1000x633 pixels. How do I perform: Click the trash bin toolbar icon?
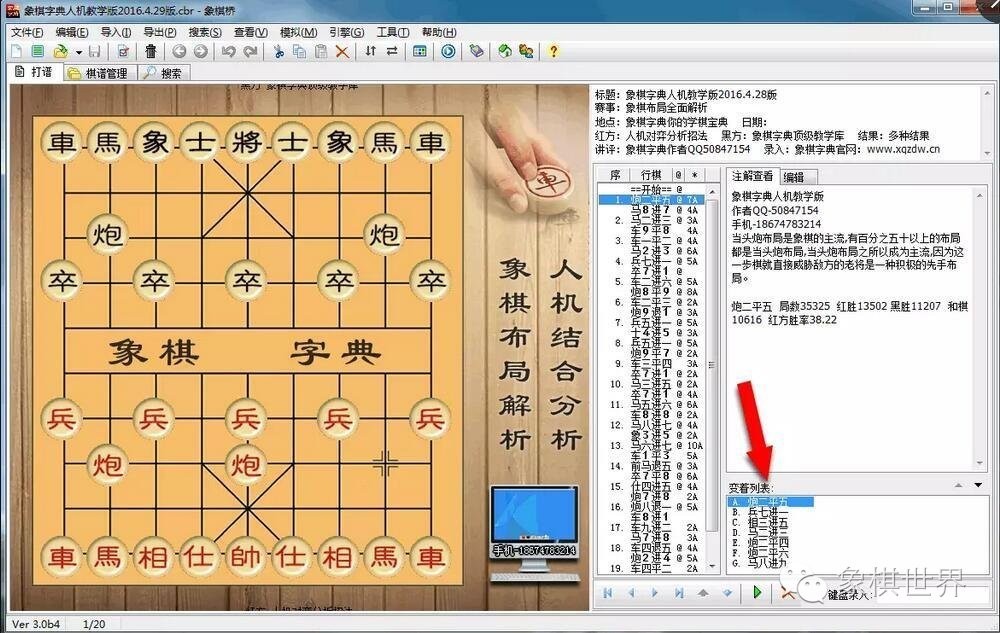(151, 52)
